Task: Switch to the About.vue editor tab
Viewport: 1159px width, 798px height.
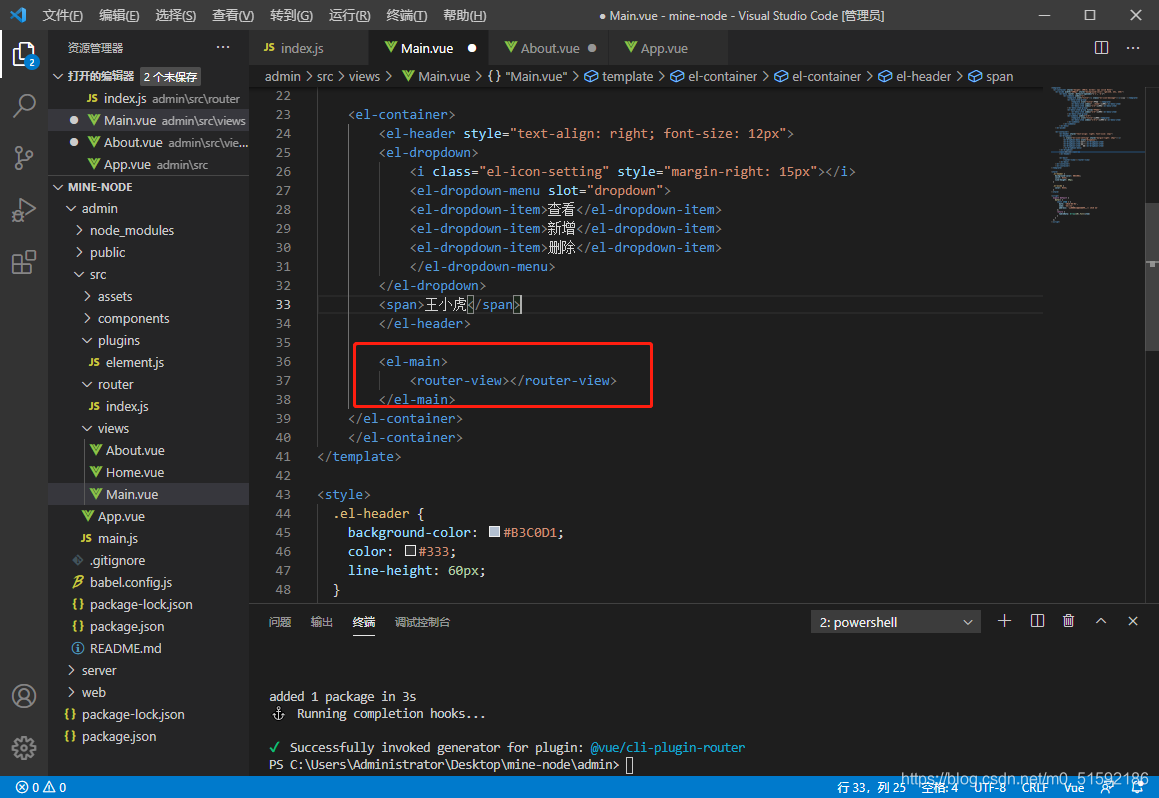Action: (x=549, y=48)
